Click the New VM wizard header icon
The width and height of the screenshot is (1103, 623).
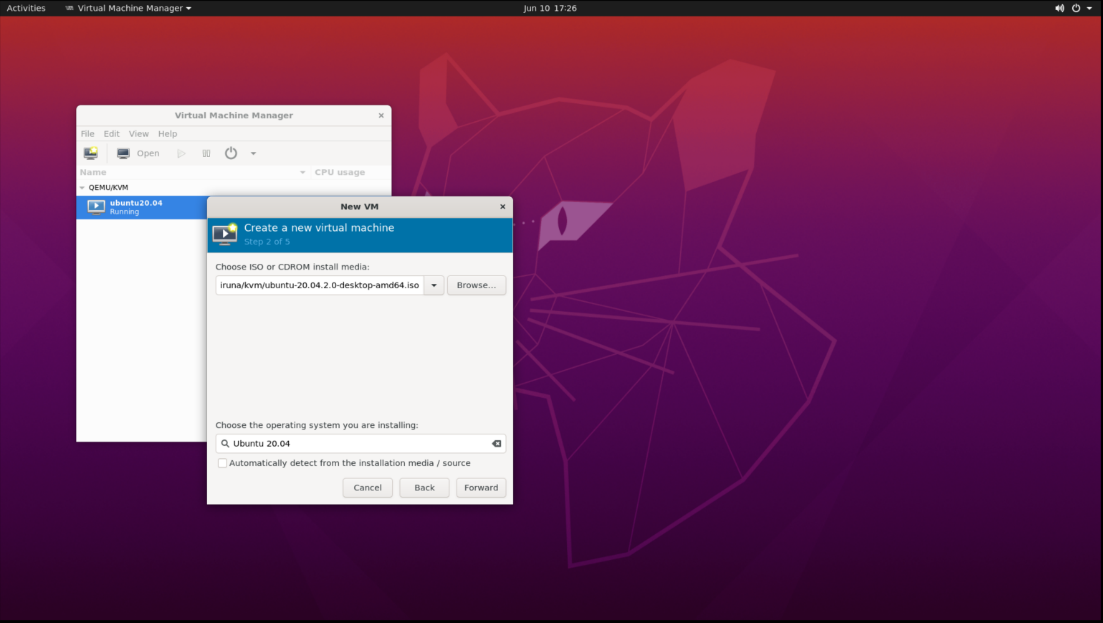point(225,234)
